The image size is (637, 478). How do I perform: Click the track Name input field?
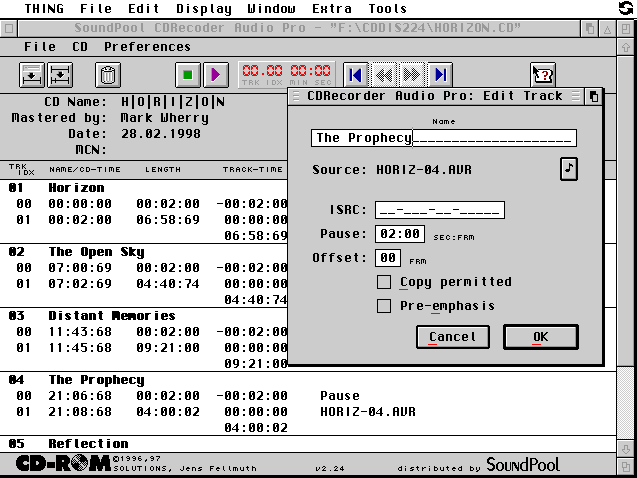pos(444,138)
